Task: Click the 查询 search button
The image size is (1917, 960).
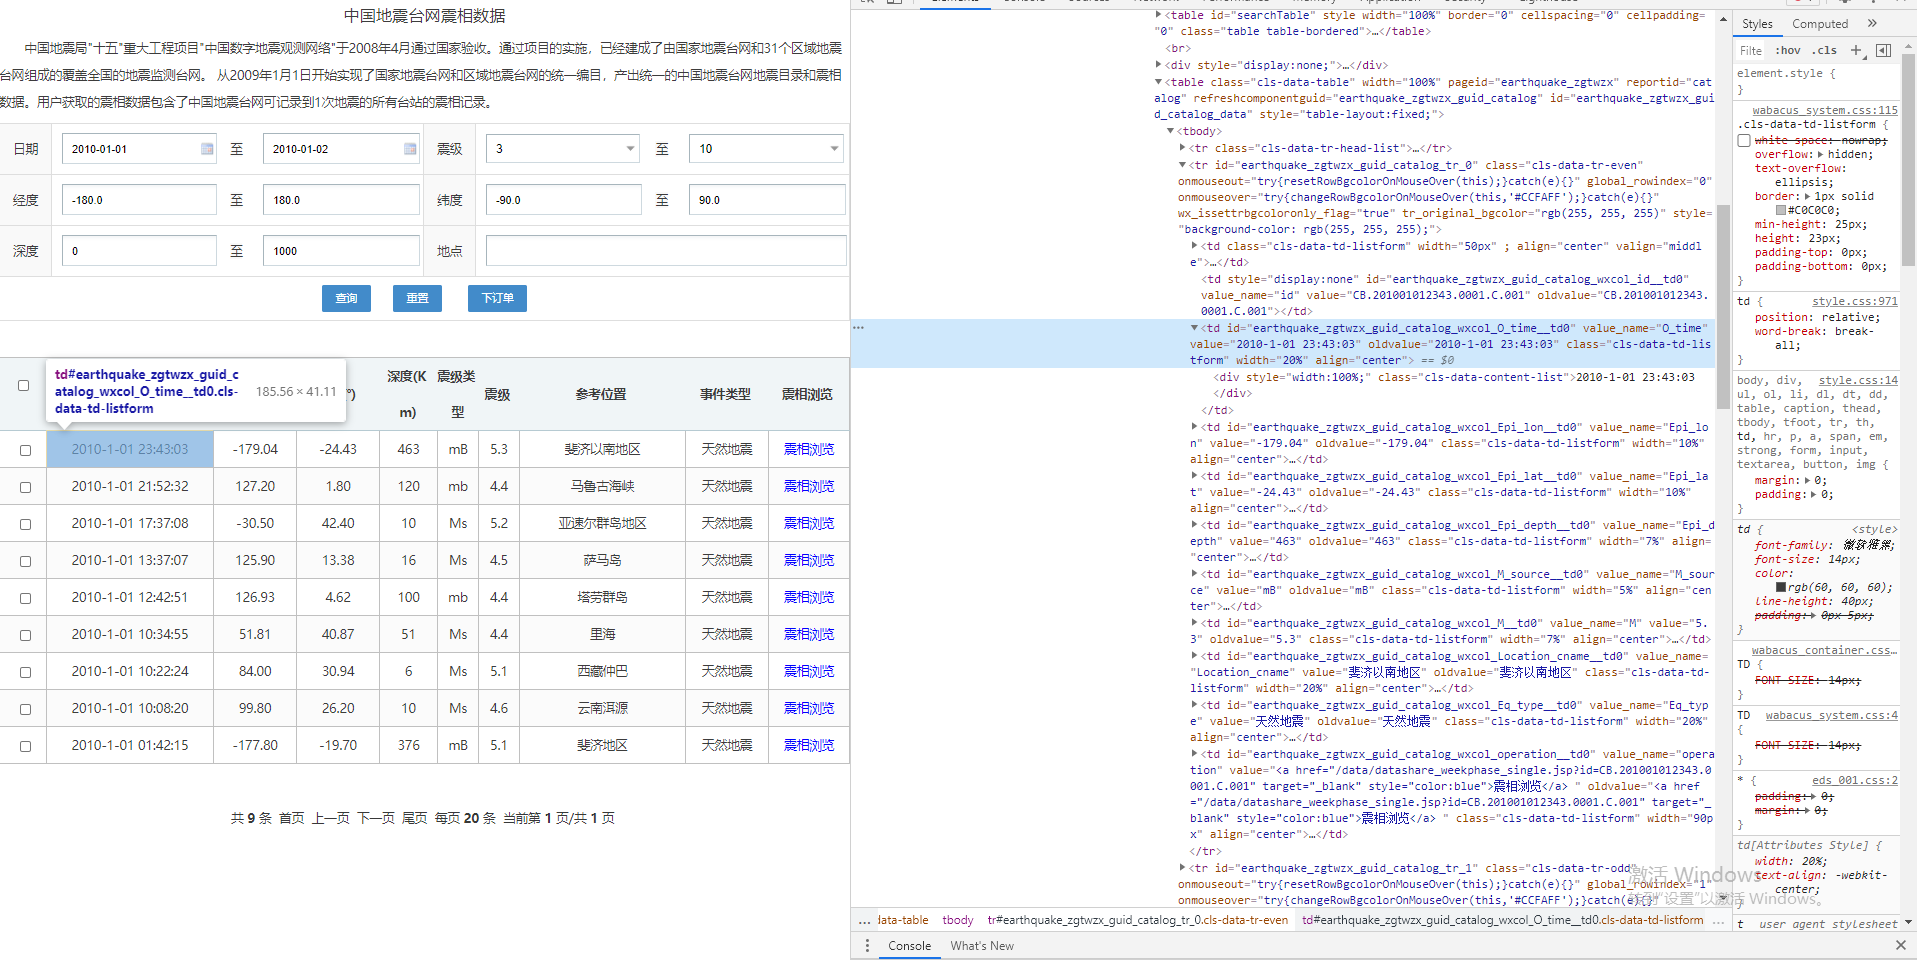Action: click(x=346, y=298)
